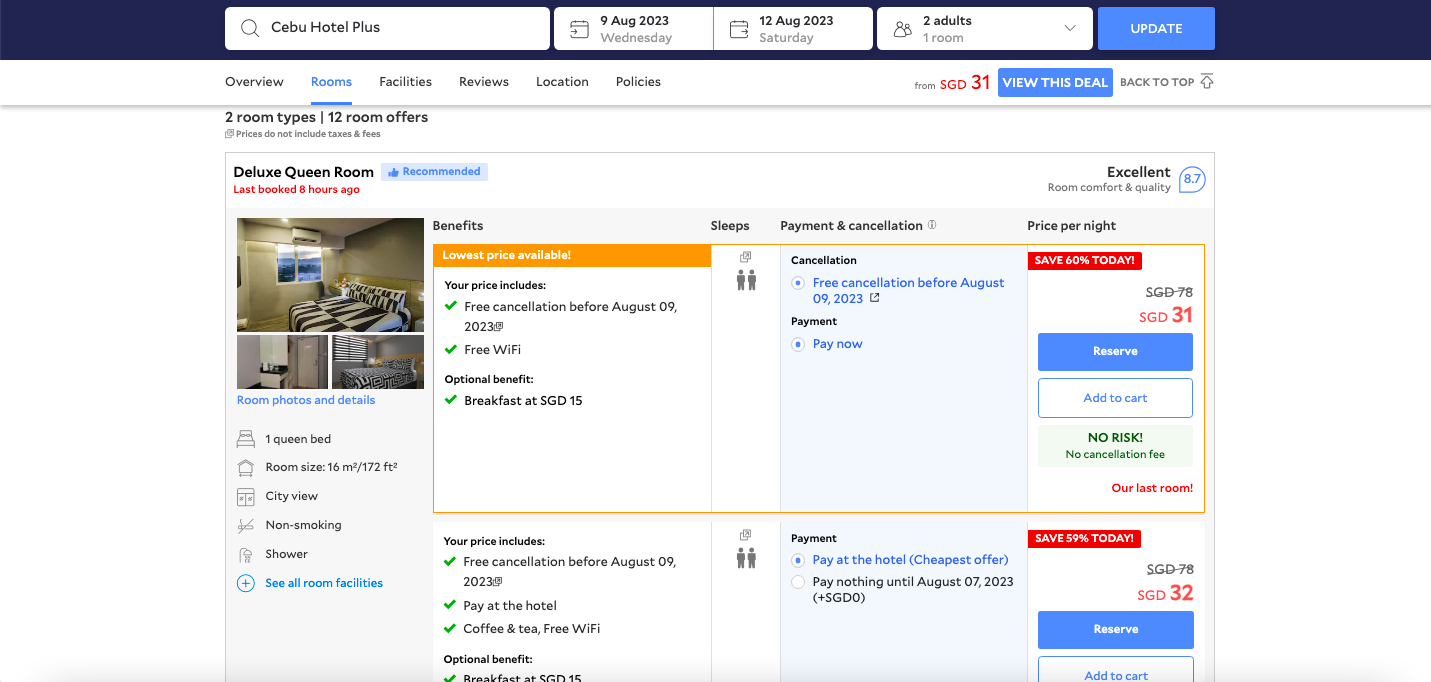Select Pay nothing until August 07, 2023

tap(798, 582)
